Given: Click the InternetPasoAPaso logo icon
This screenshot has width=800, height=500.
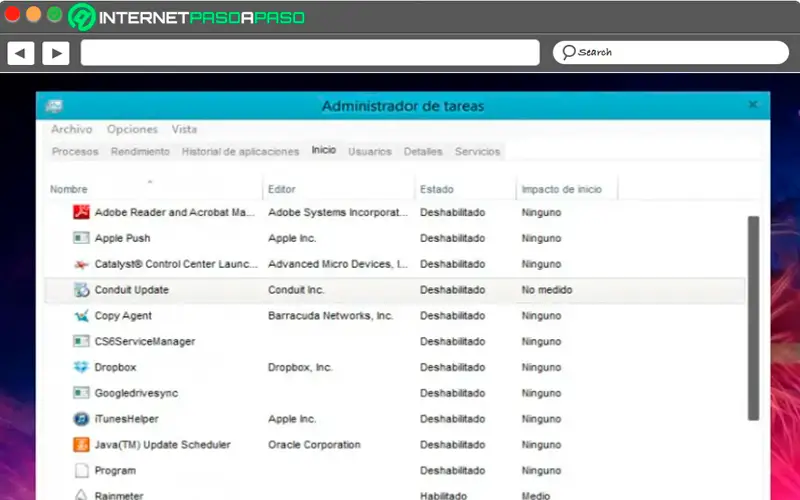Looking at the screenshot, I should pos(82,17).
